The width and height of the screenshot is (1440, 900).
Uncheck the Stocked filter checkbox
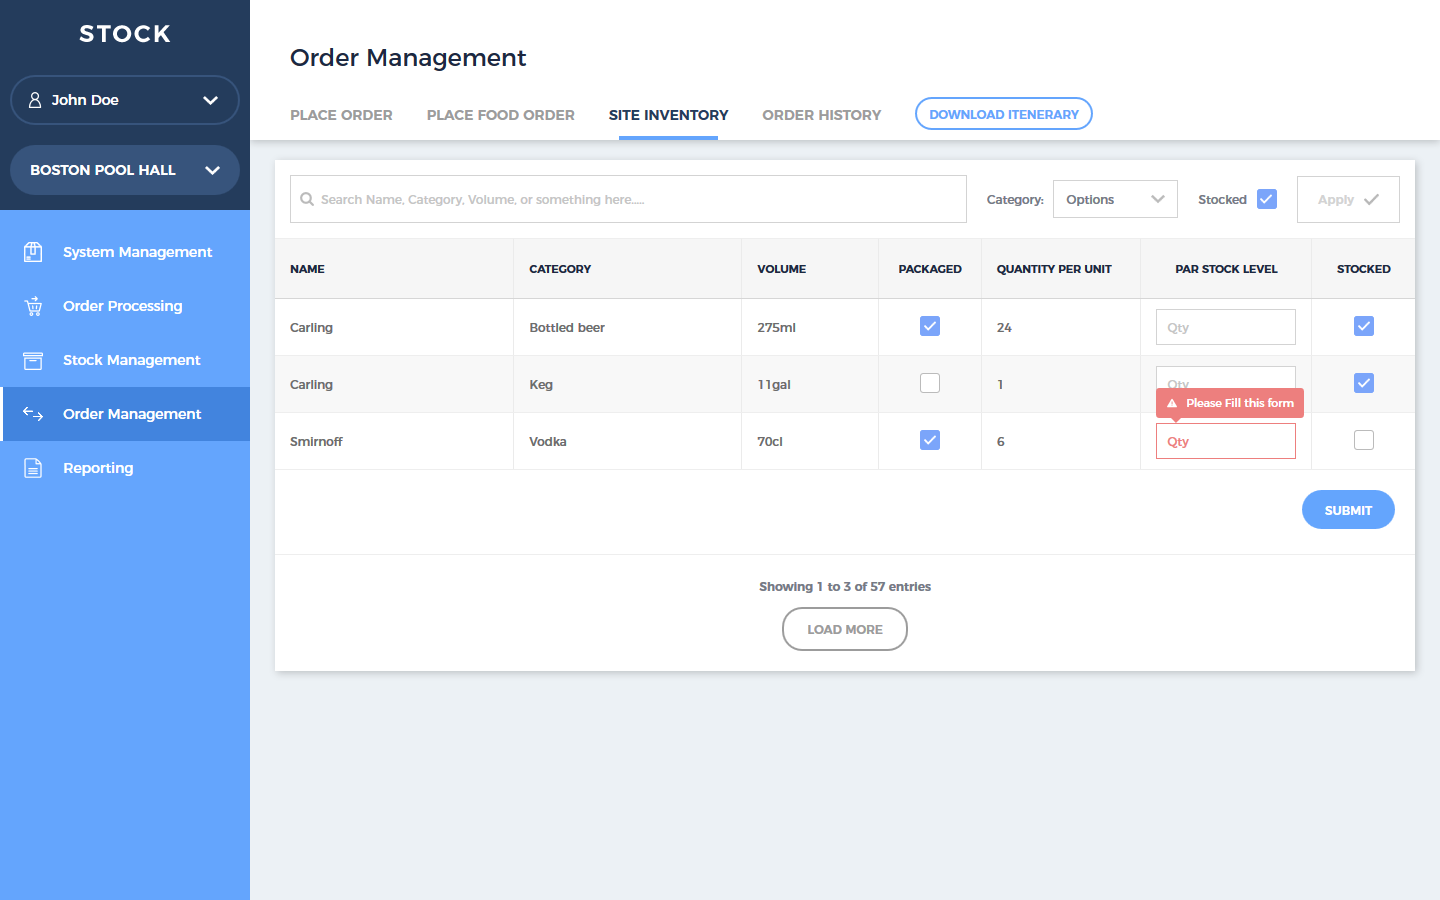(x=1266, y=199)
